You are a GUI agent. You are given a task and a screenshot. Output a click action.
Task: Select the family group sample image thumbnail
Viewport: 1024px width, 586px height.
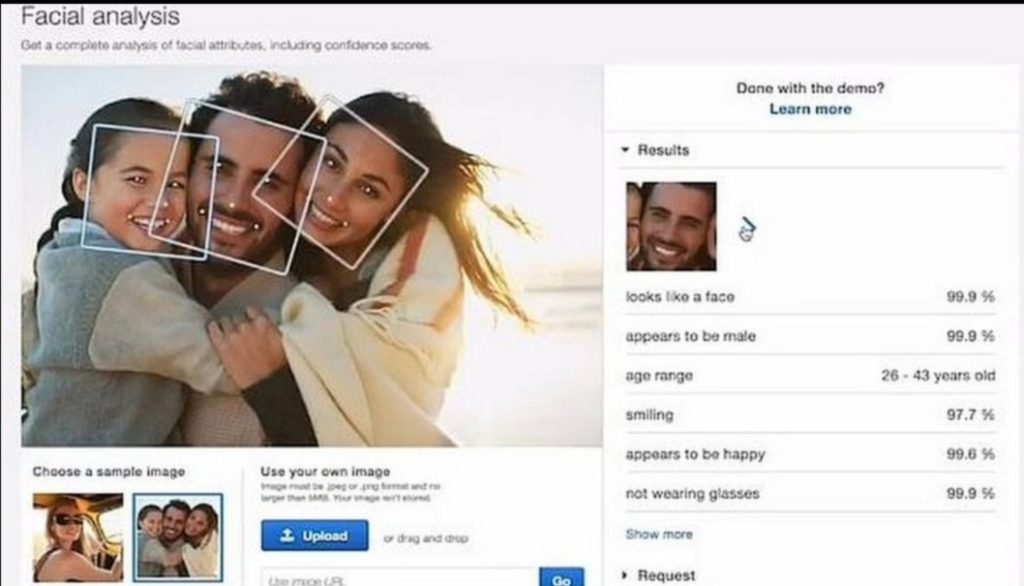(177, 536)
